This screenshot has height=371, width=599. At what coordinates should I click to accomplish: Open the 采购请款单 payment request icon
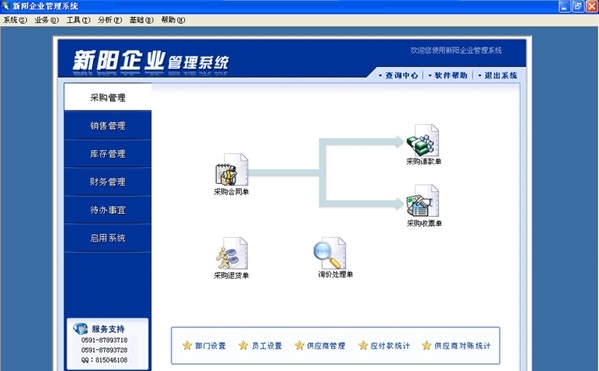[x=423, y=140]
